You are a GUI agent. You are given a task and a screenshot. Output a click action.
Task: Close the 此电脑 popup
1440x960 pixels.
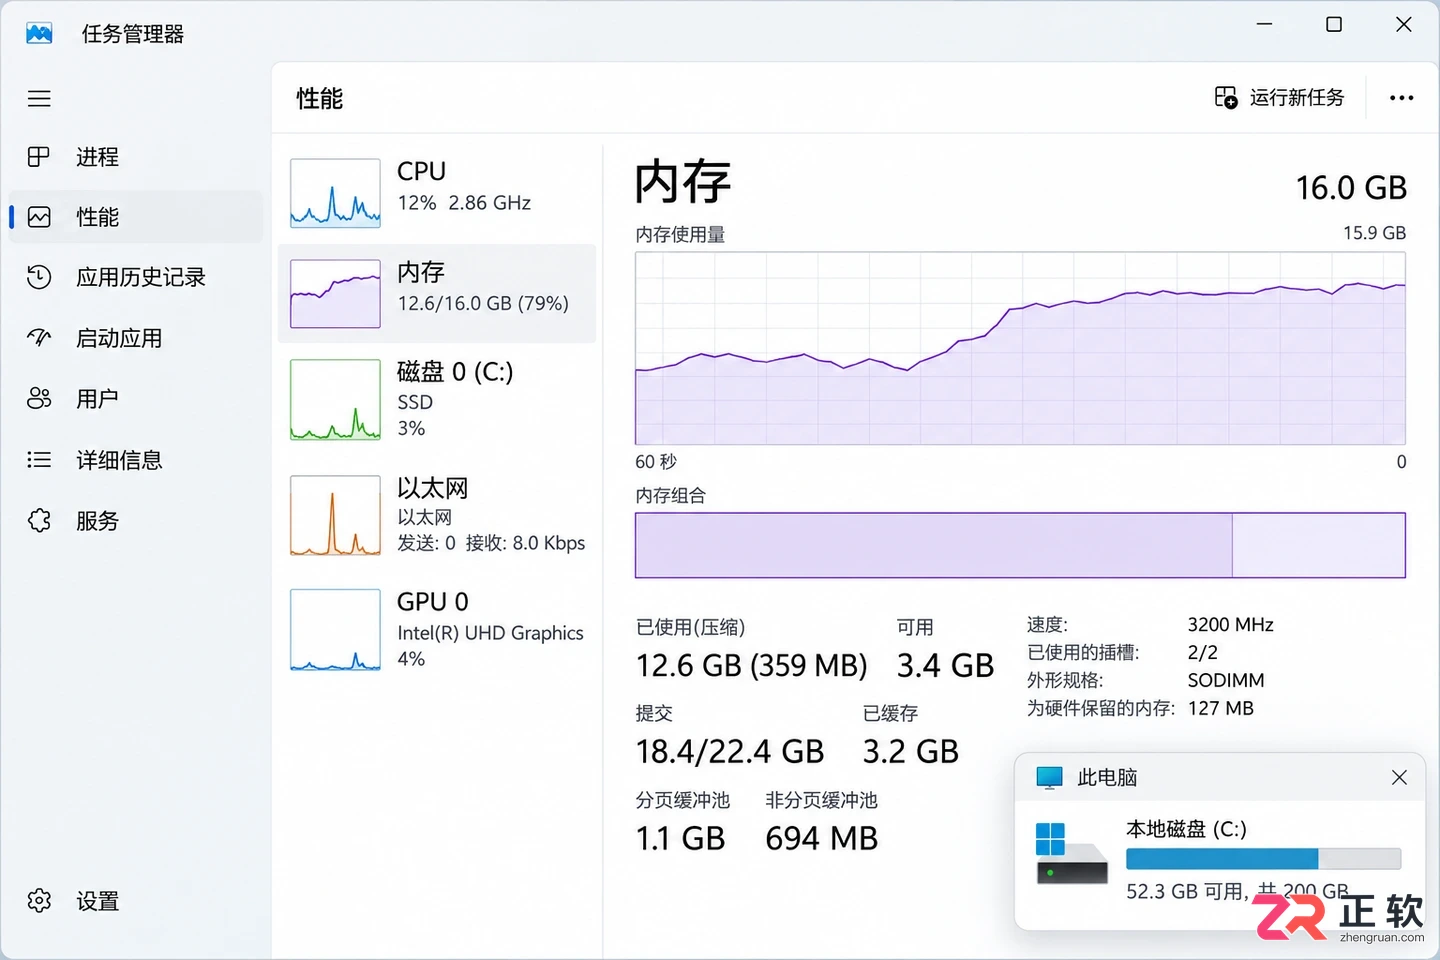[x=1399, y=777]
